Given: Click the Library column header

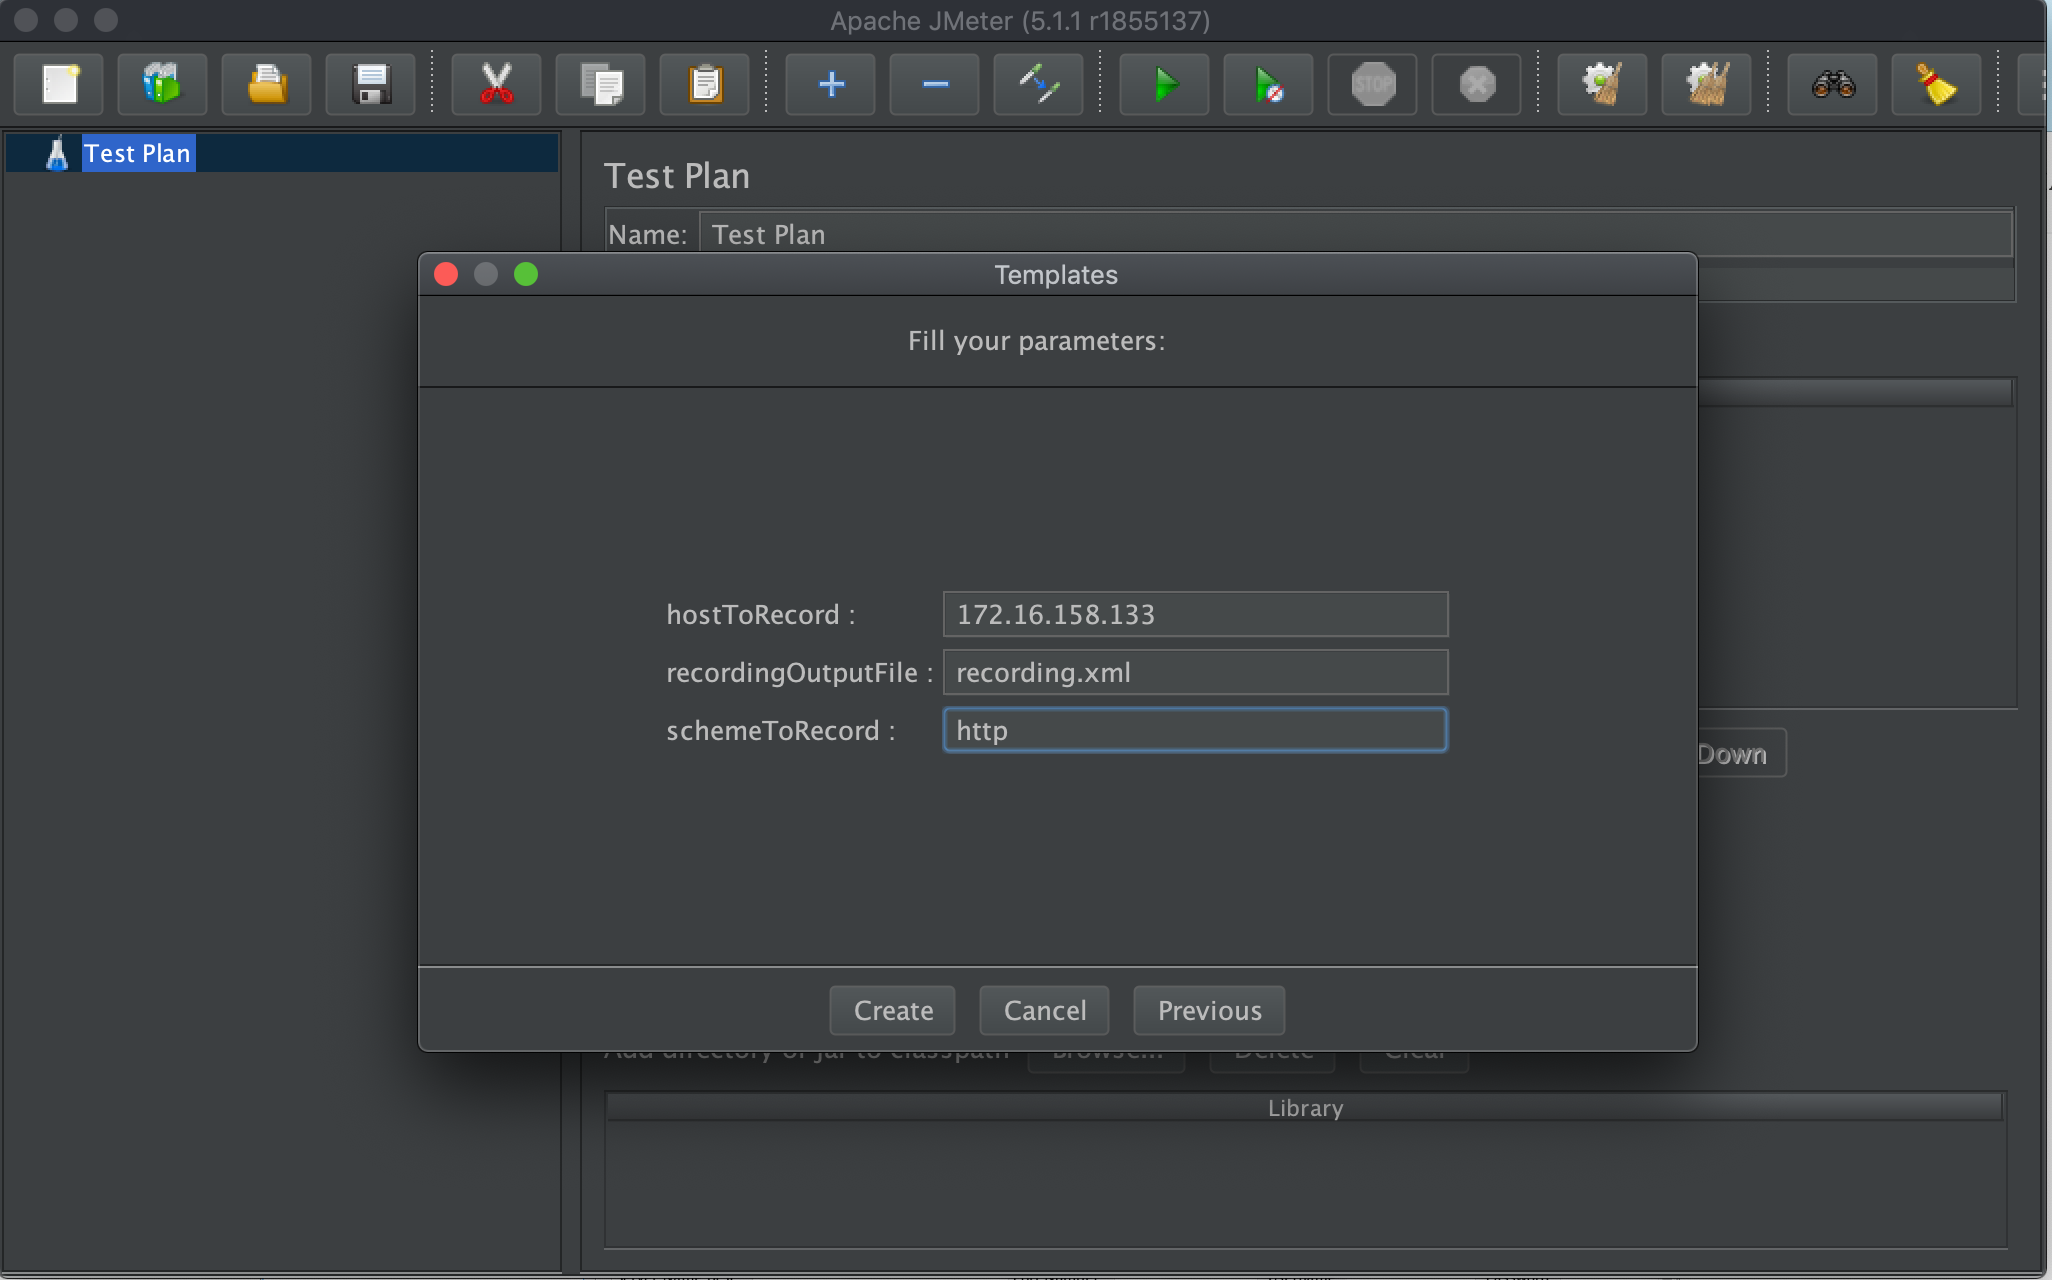Looking at the screenshot, I should click(1304, 1107).
